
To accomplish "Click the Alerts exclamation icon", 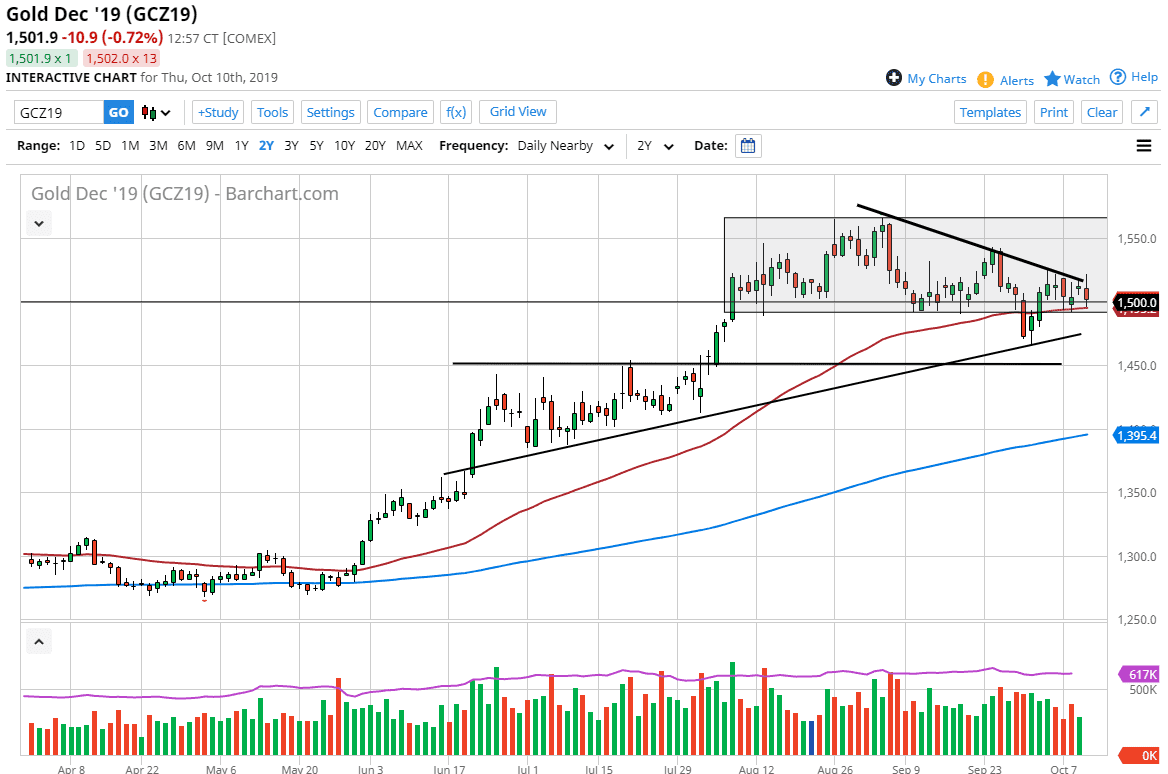I will (985, 80).
